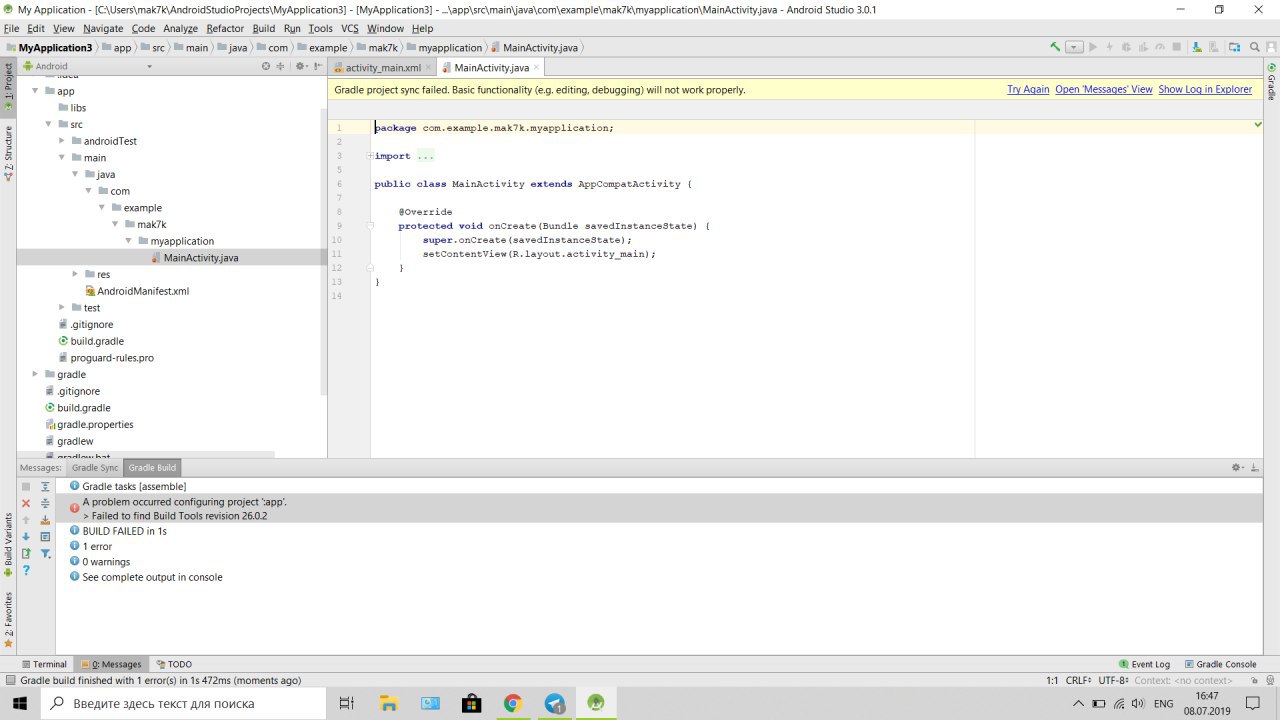
Task: Click the red Close X in Messages toolbar
Action: (x=26, y=503)
